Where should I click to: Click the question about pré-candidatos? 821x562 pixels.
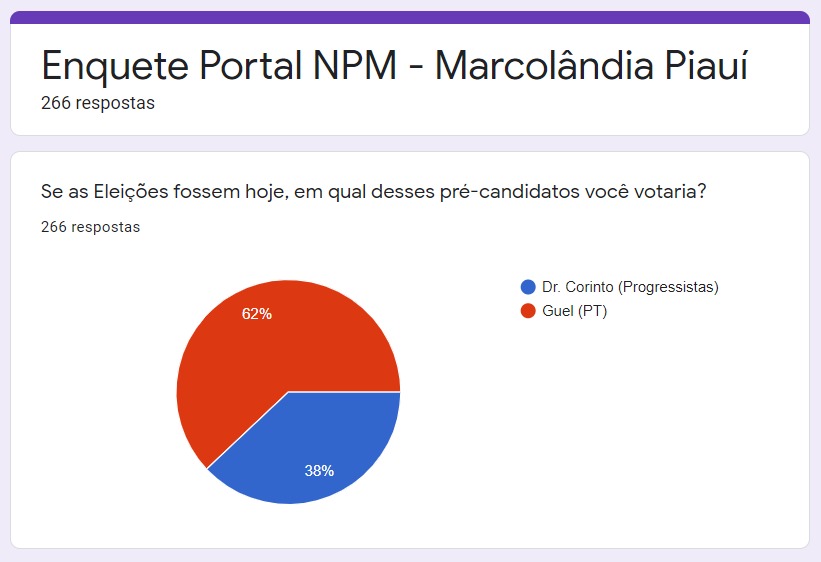coord(373,192)
